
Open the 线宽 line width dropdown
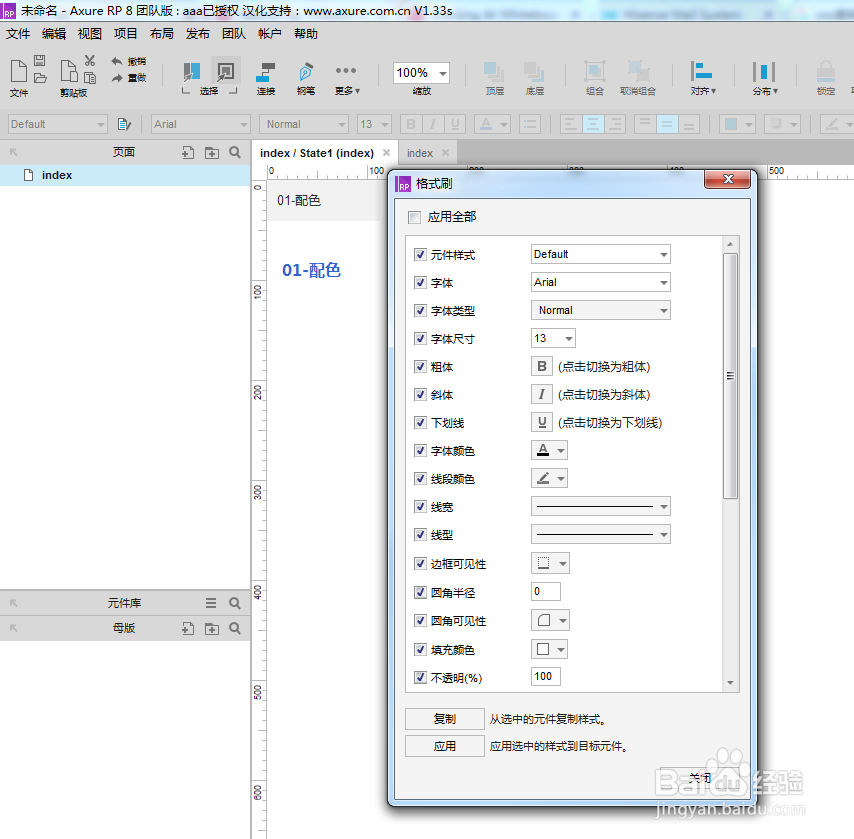click(601, 506)
